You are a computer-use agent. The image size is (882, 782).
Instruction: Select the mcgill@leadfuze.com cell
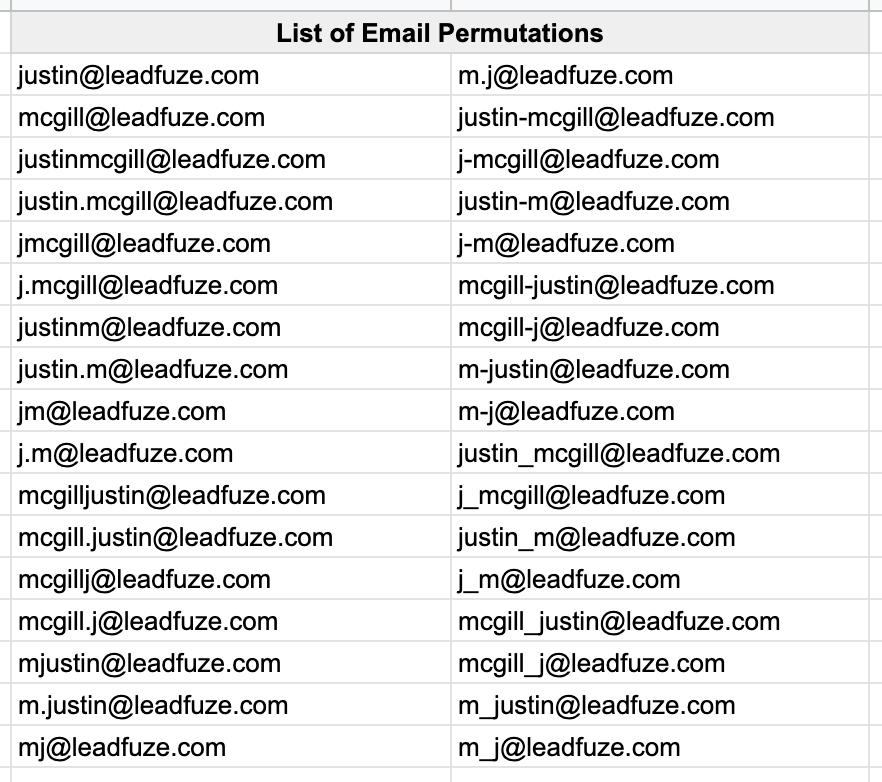point(141,117)
